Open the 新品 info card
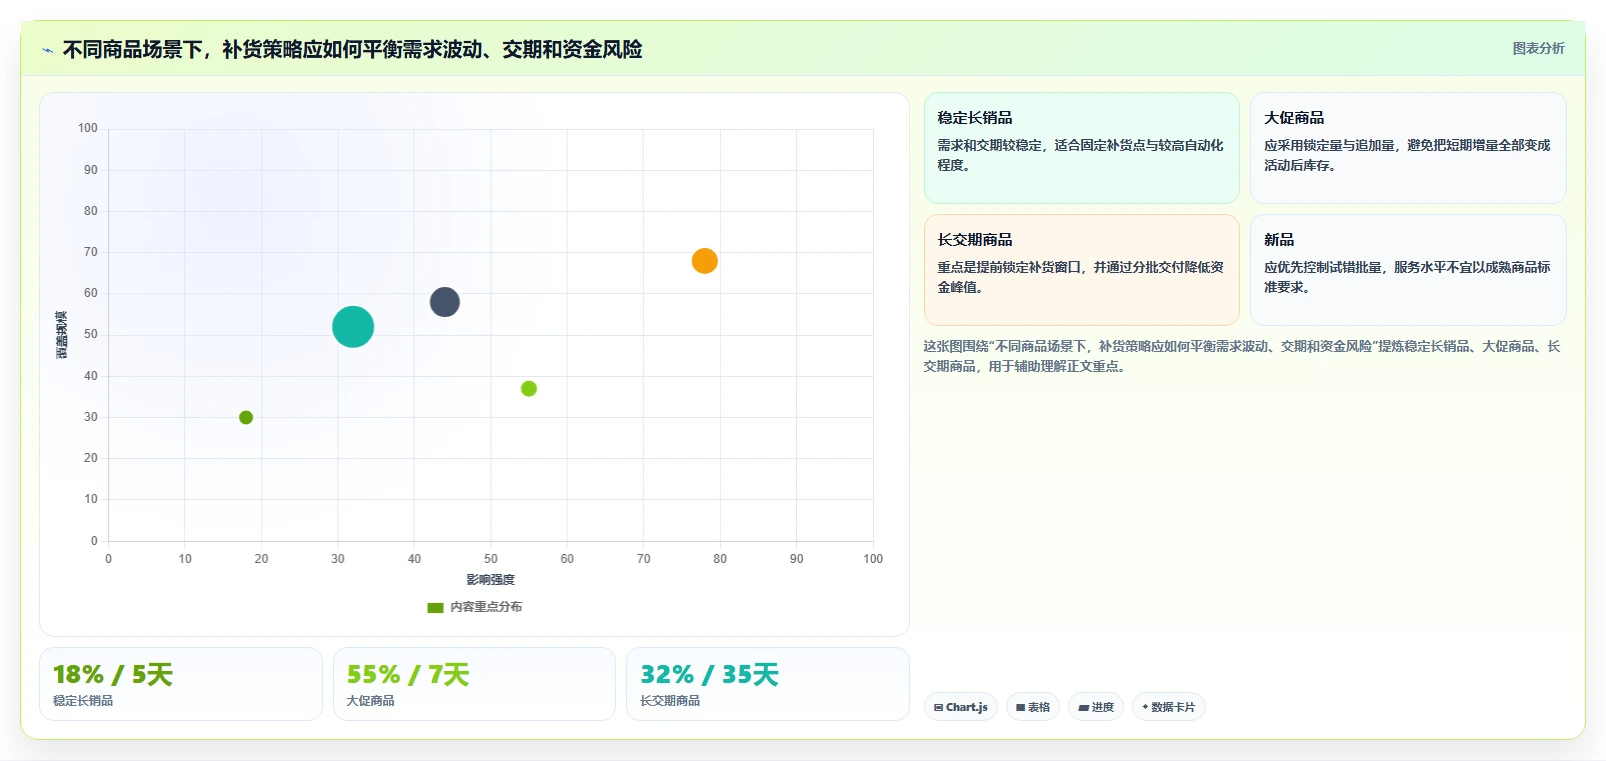1606x761 pixels. 1408,270
